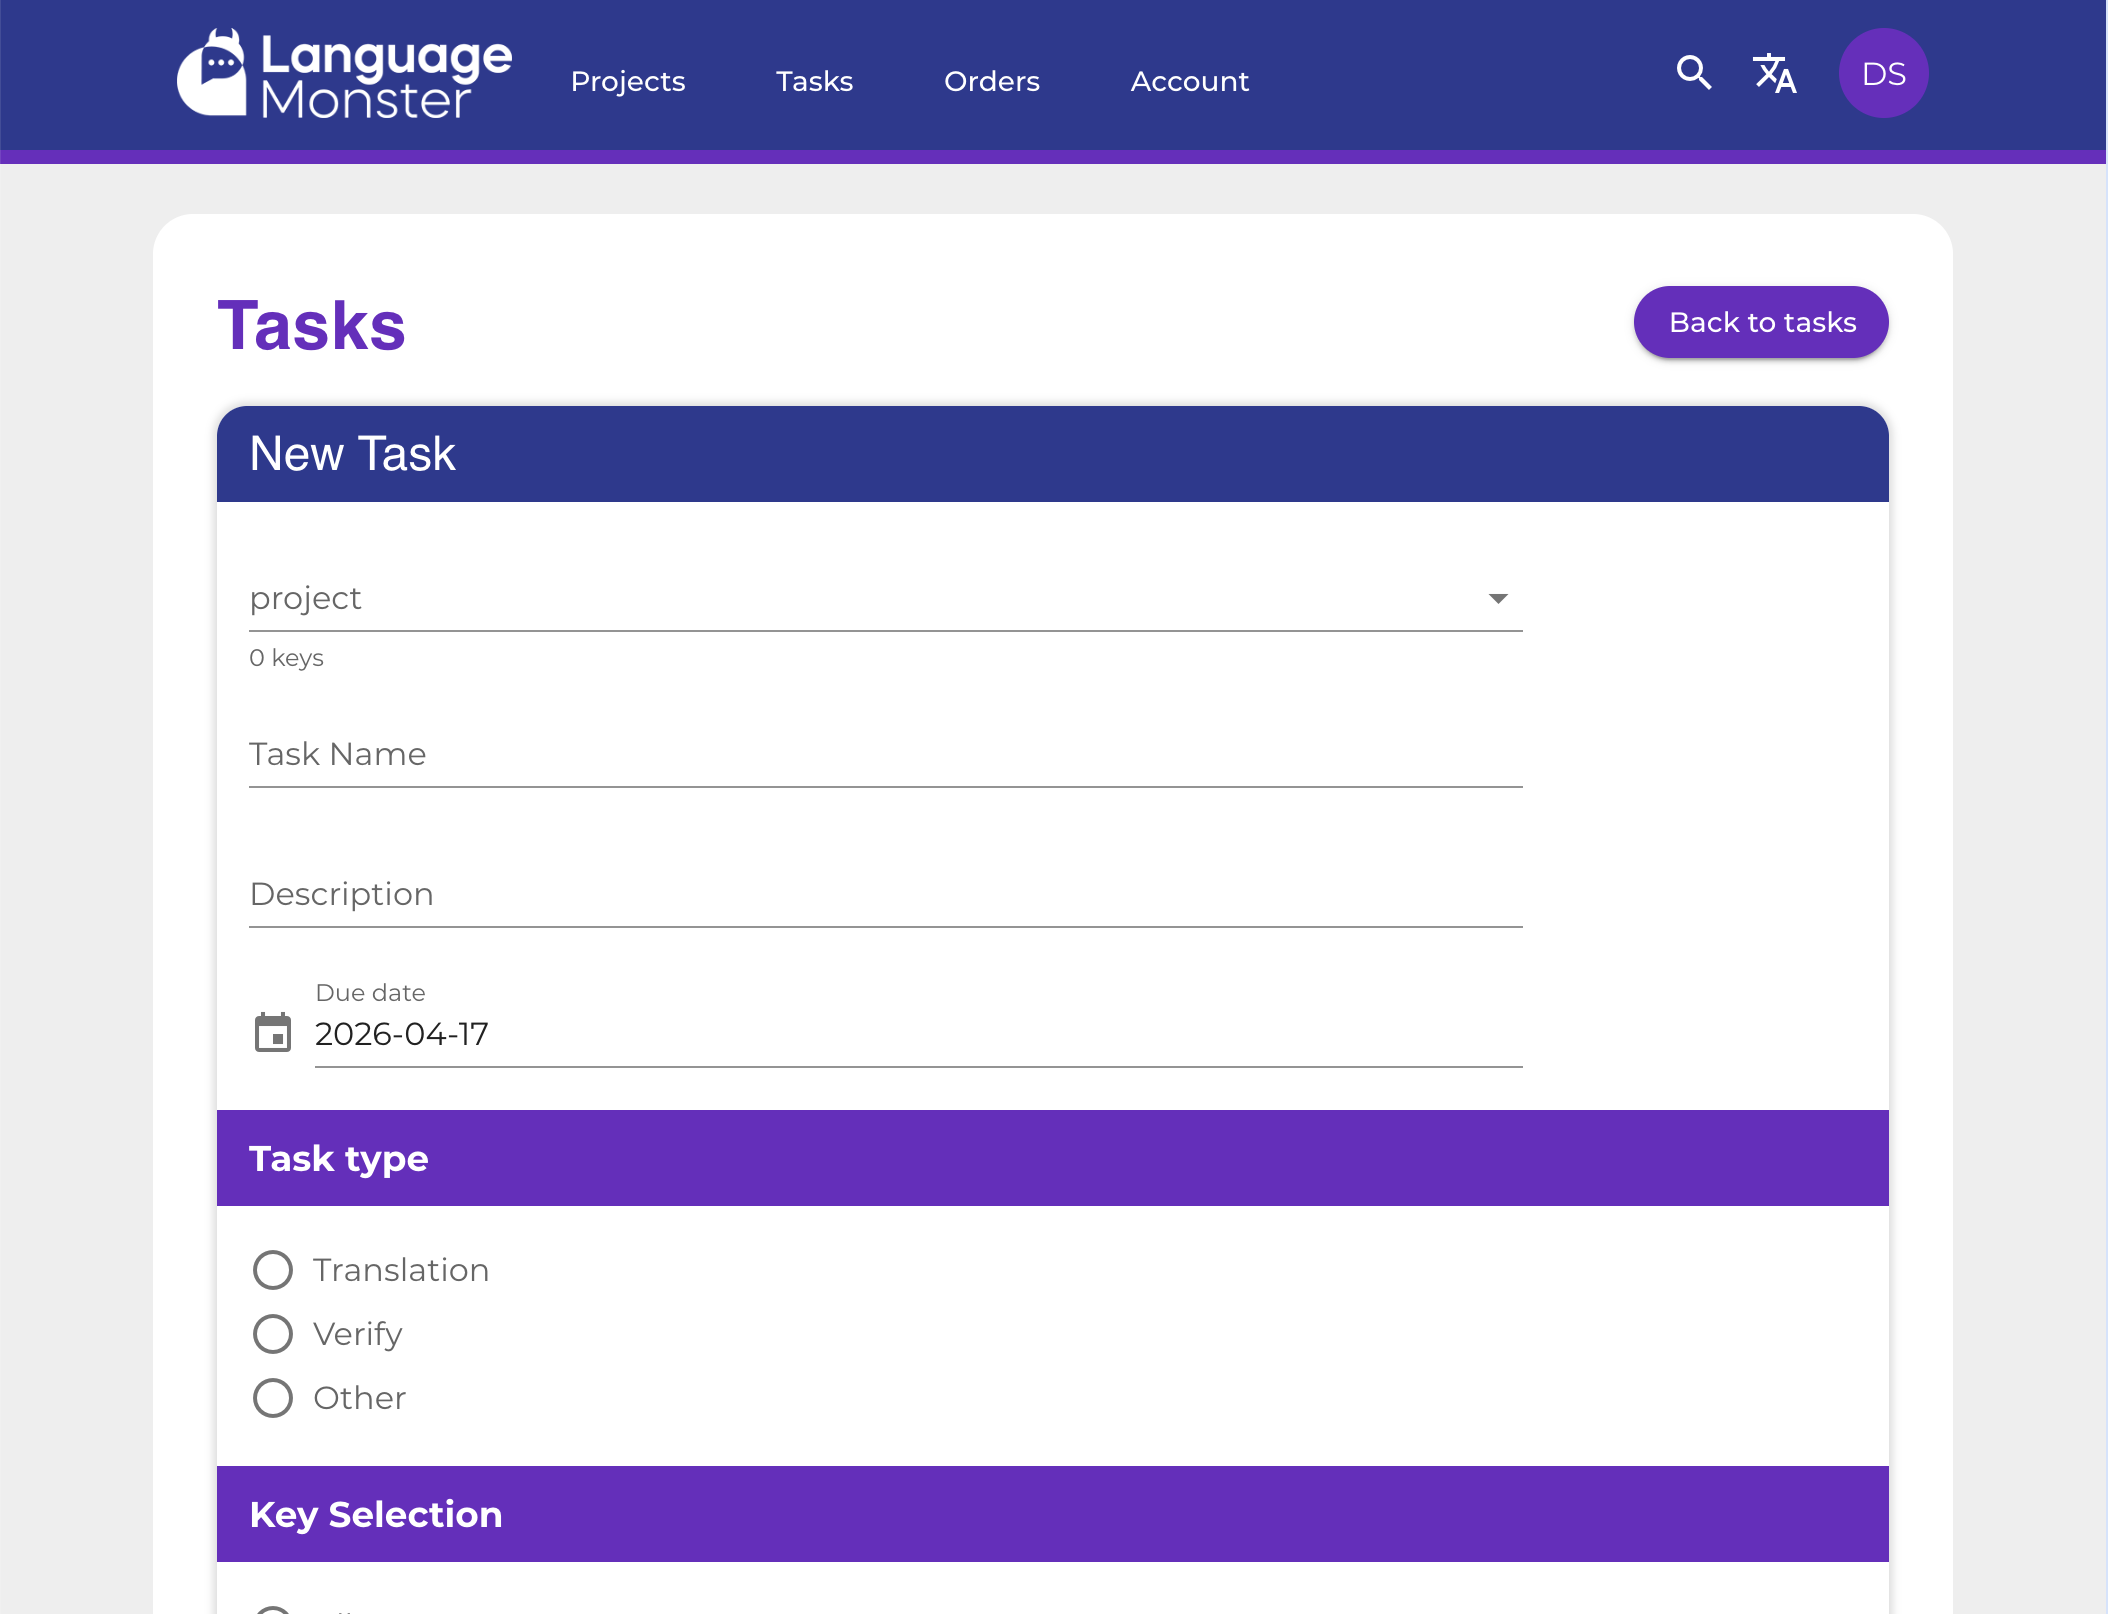Click into the Description field

click(884, 894)
